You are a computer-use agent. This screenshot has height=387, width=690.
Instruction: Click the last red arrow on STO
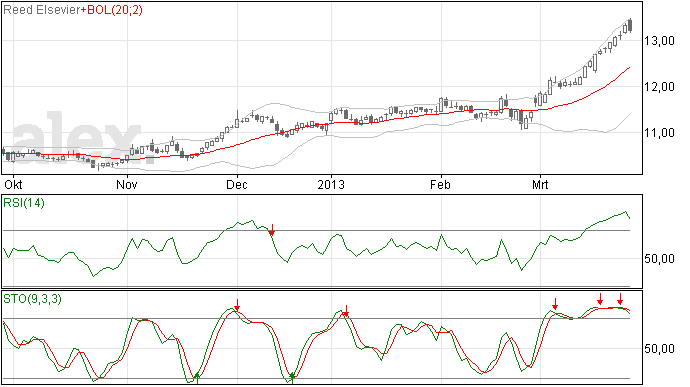click(620, 299)
